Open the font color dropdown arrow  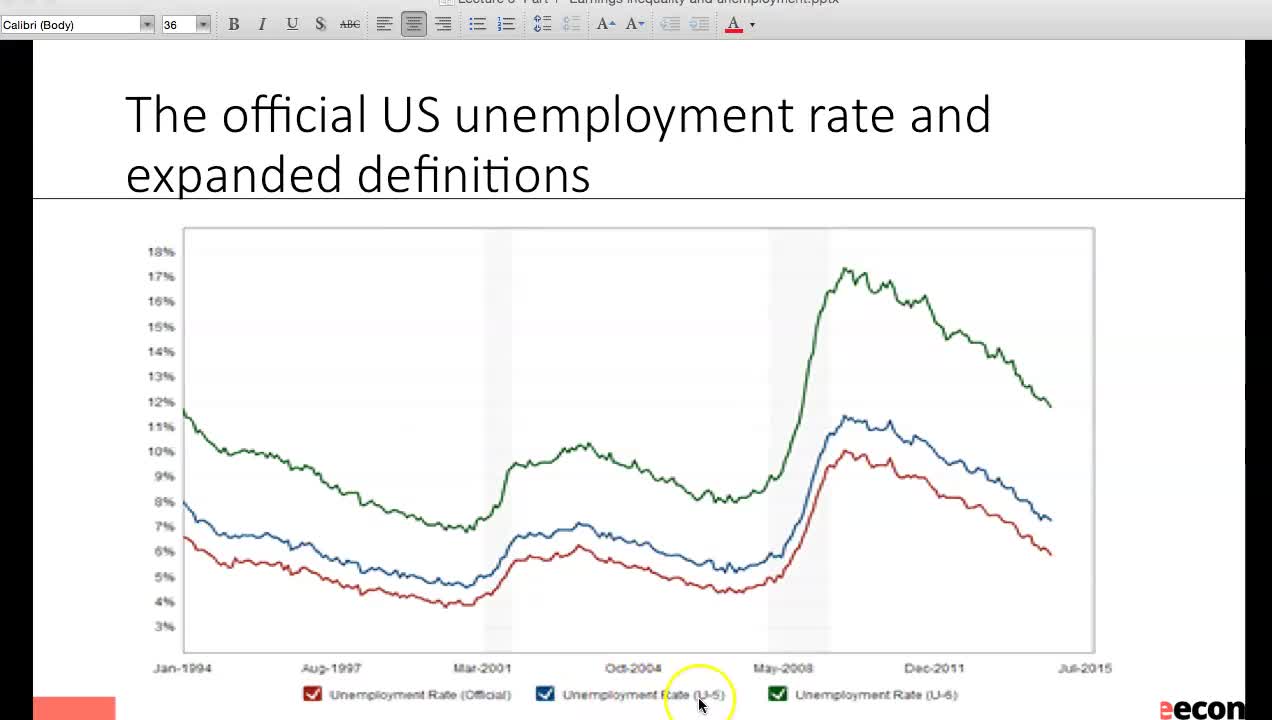pyautogui.click(x=752, y=25)
